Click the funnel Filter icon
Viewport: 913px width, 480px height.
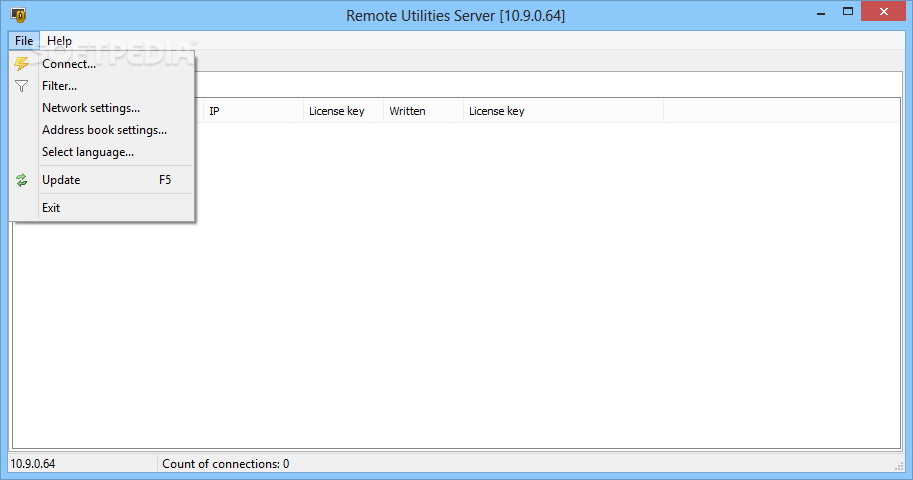tap(22, 86)
